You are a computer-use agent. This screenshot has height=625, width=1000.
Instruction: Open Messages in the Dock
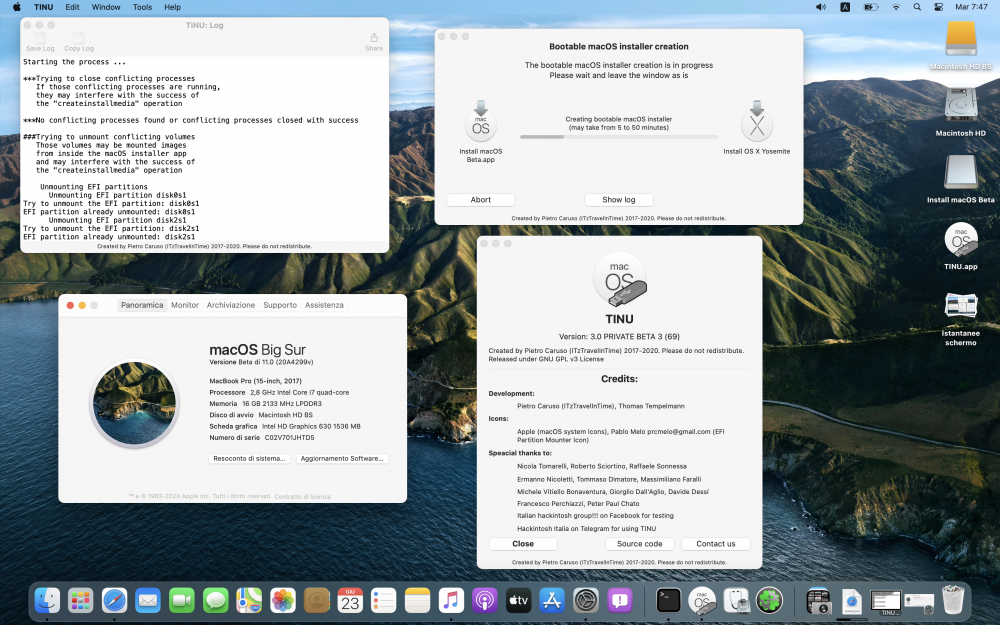[216, 600]
